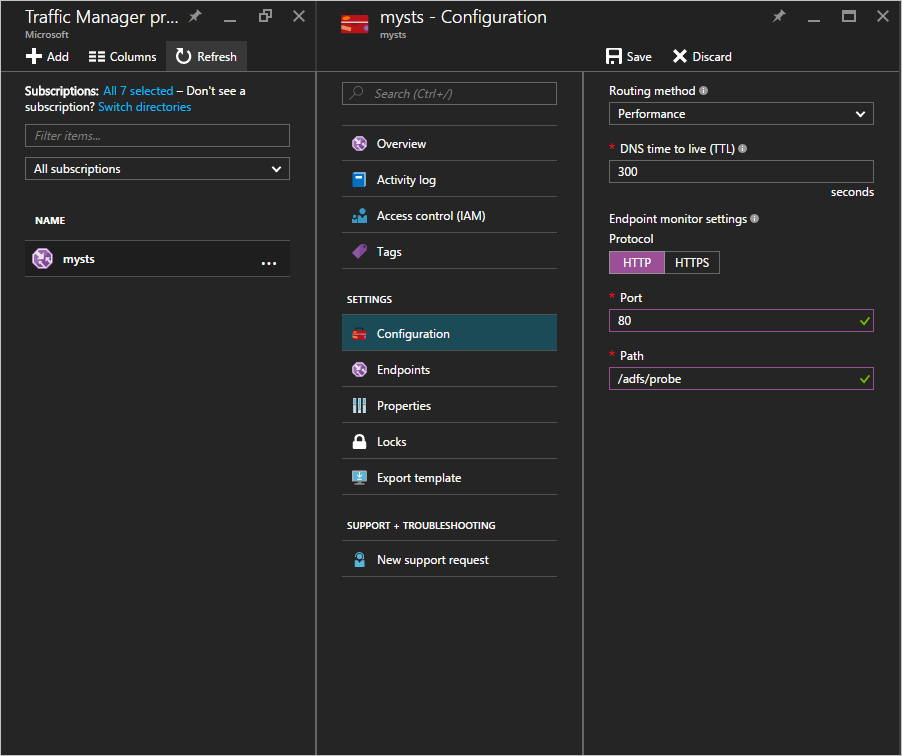This screenshot has height=756, width=902.
Task: Open mysts profile ellipsis menu
Action: [x=268, y=261]
